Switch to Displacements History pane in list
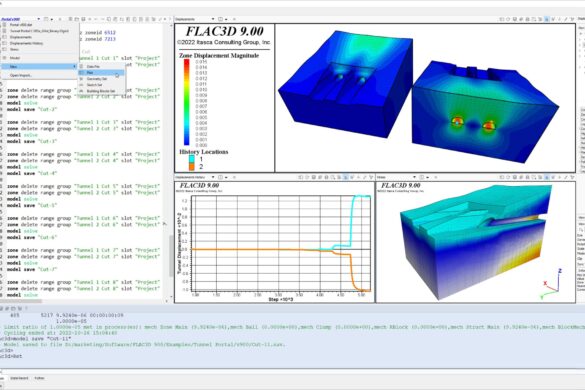 coord(26,43)
